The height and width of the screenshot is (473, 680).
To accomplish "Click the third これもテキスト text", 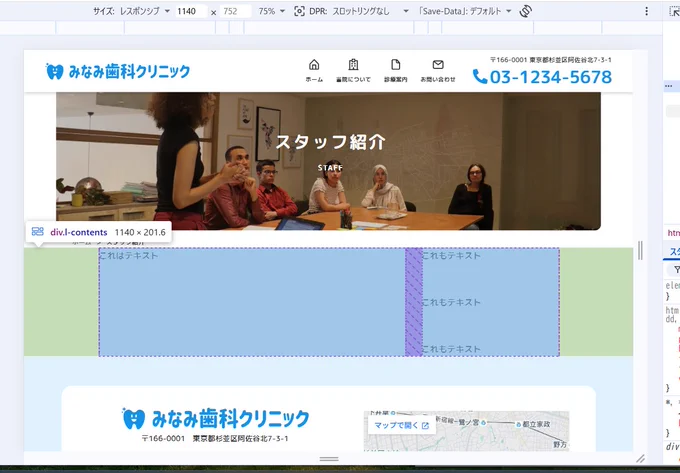I will click(x=451, y=349).
